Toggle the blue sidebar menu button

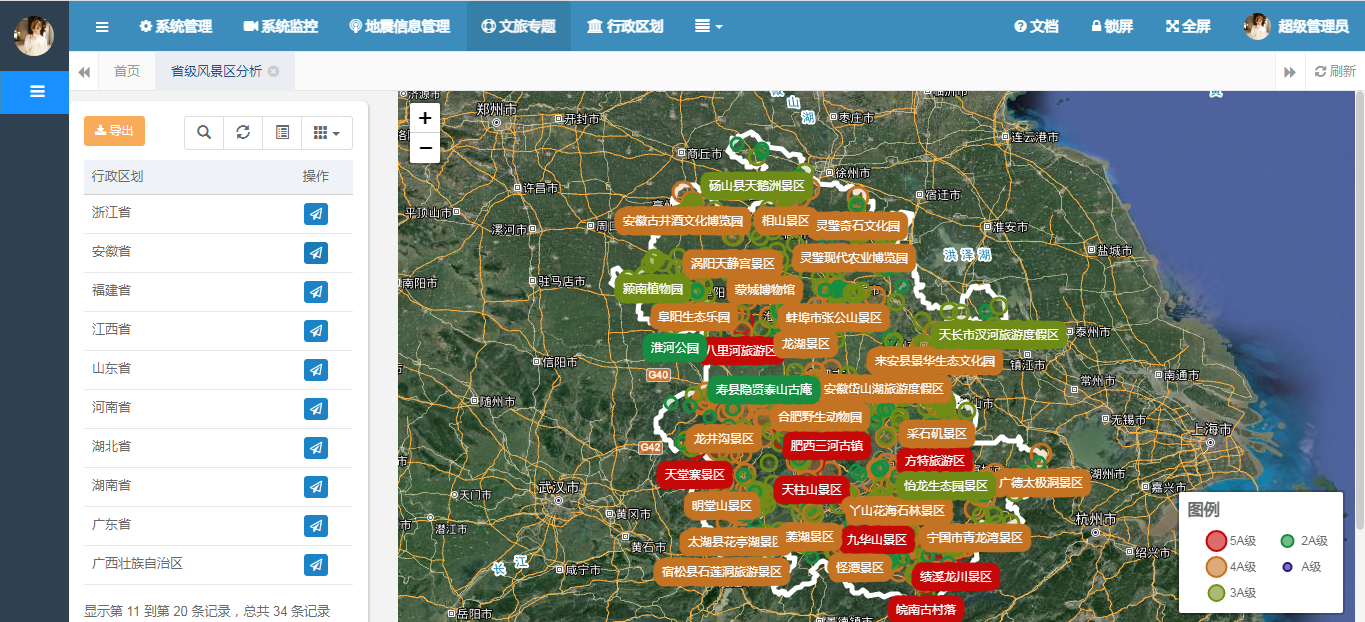(x=35, y=92)
